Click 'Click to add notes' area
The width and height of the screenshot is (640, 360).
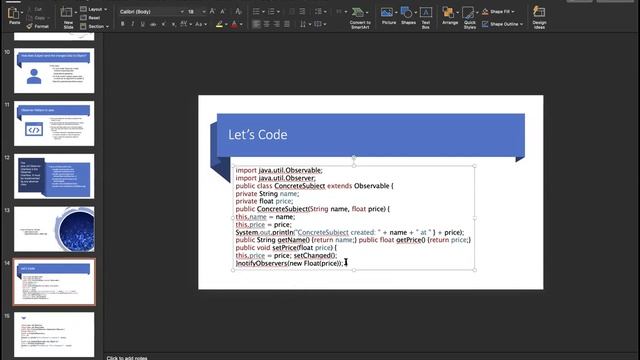tap(127, 358)
